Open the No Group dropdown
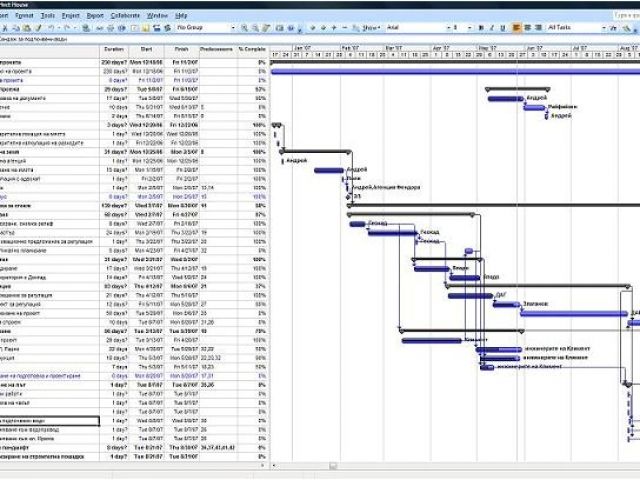This screenshot has width=640, height=480. (x=232, y=27)
